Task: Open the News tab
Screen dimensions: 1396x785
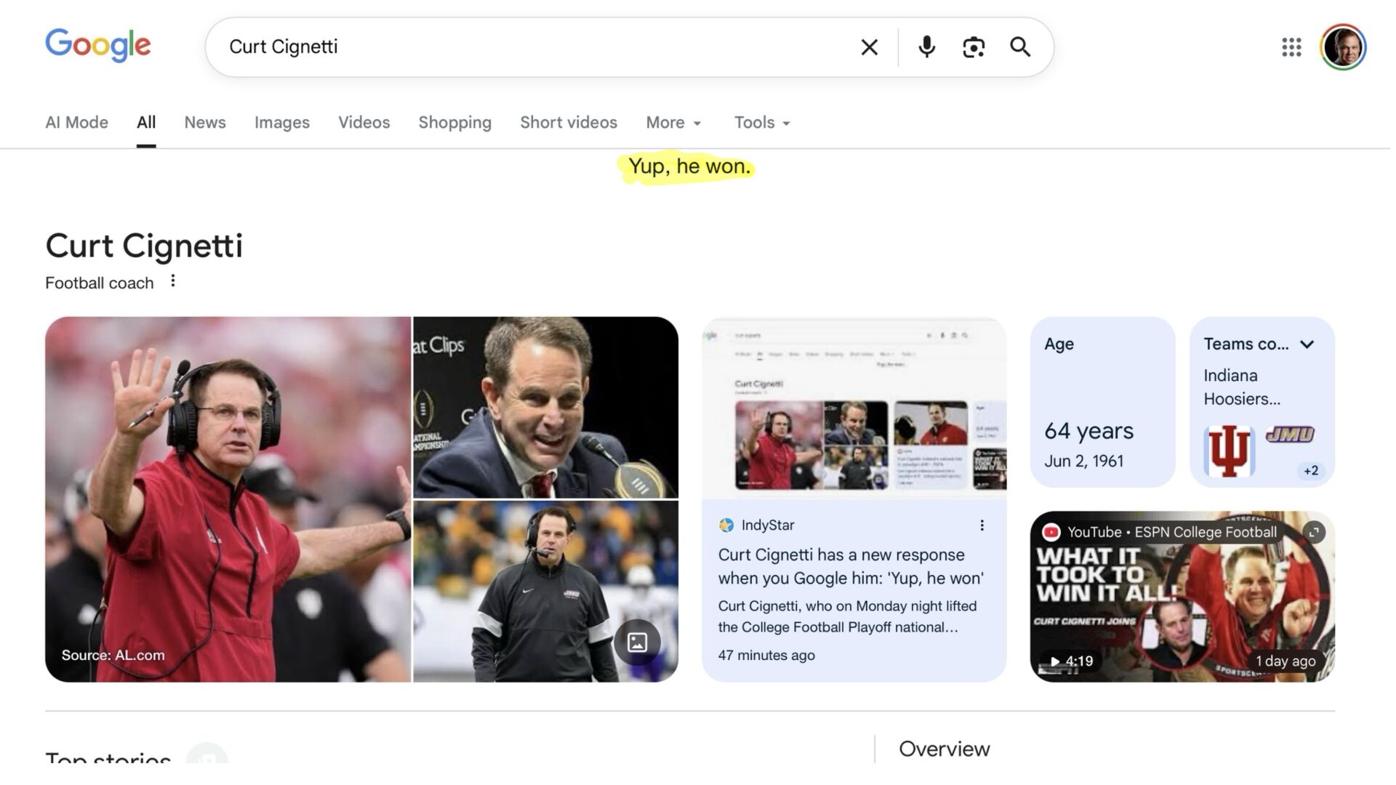Action: coord(205,122)
